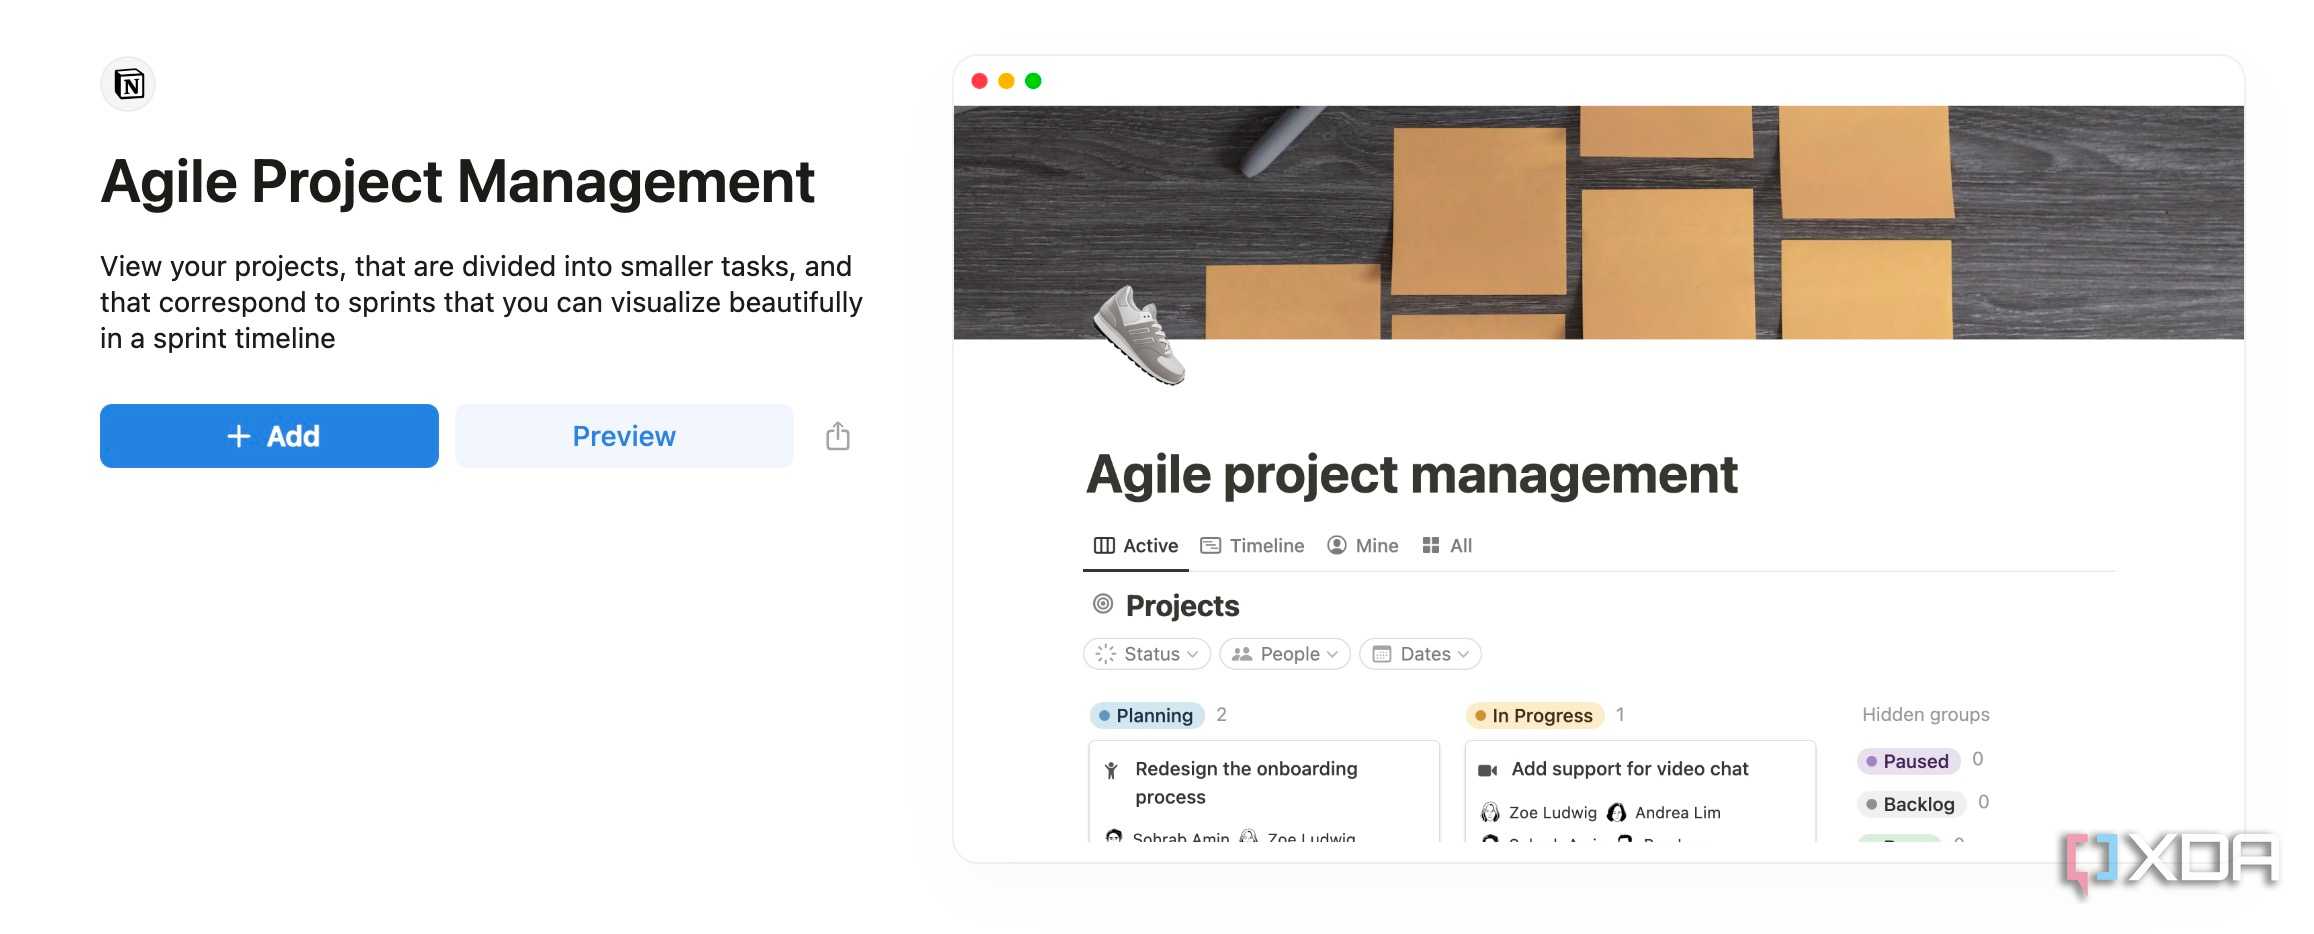Switch to the All tab
The height and width of the screenshot is (934, 2314).
coord(1447,546)
